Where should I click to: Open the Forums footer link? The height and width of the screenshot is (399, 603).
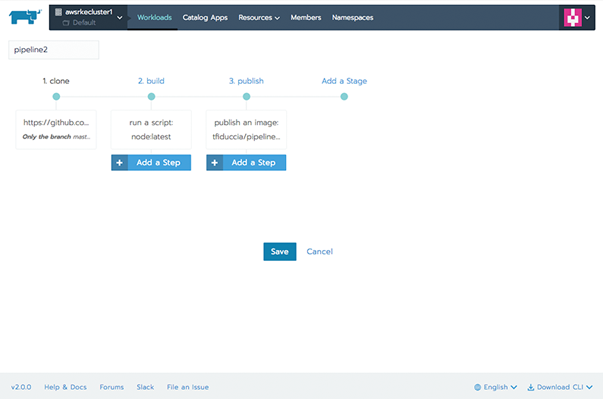pyautogui.click(x=112, y=387)
